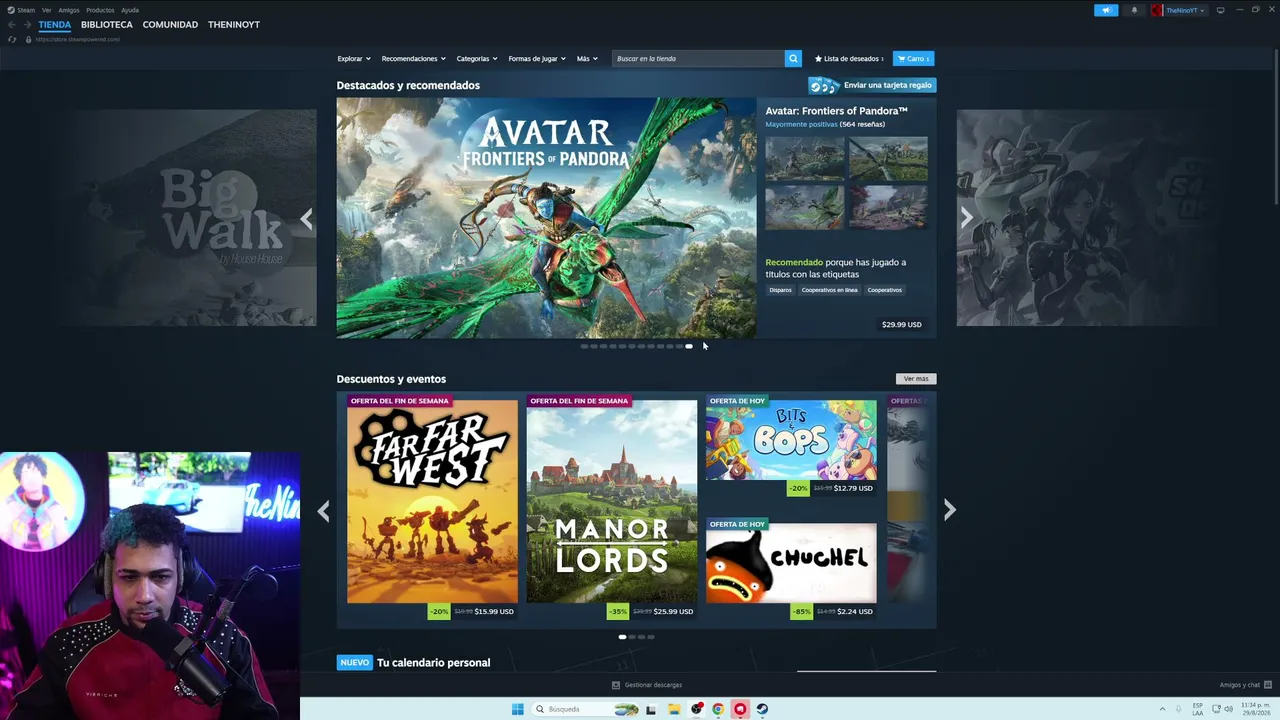Expand the Explorar dropdown

coord(354,59)
